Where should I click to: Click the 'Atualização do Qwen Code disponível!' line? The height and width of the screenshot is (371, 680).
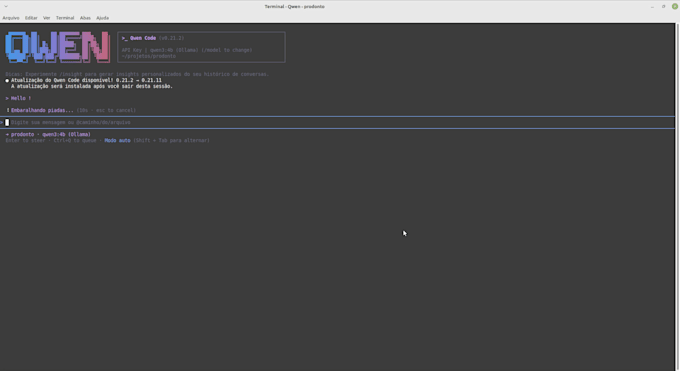coord(86,80)
